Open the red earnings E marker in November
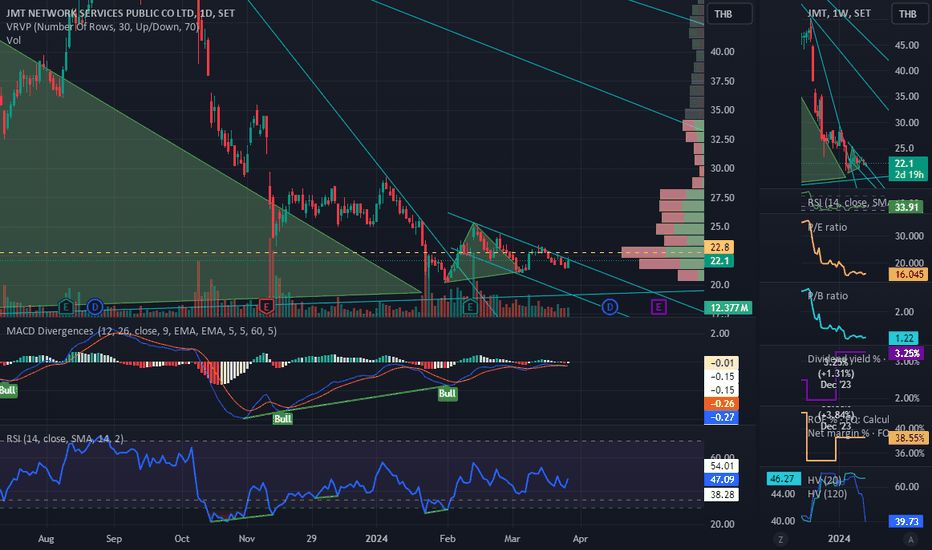The height and width of the screenshot is (550, 932). point(266,307)
